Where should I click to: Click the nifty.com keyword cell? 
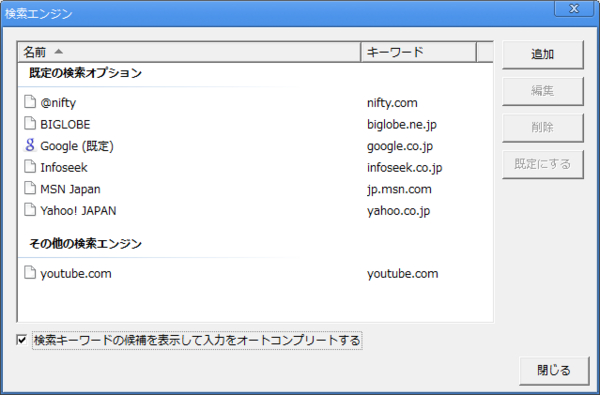[x=392, y=103]
